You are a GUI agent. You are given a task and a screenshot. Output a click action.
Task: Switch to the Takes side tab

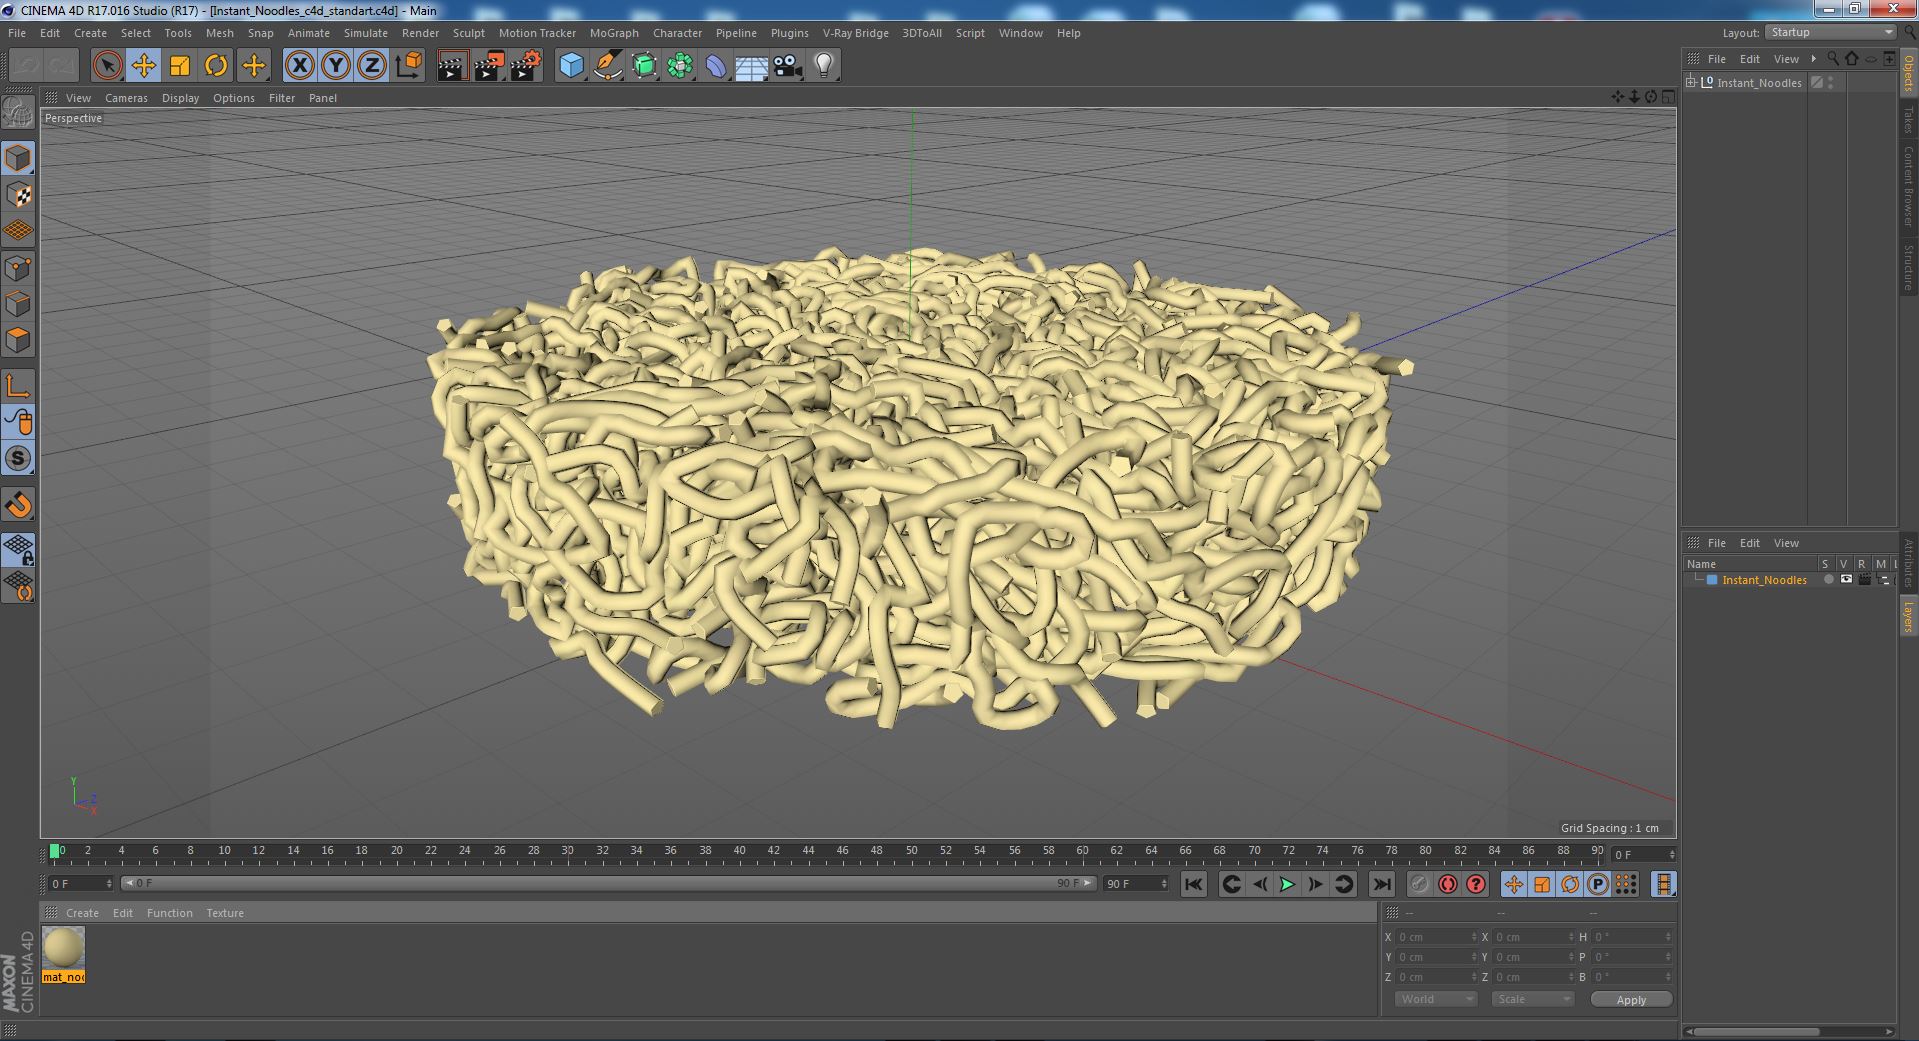[x=1909, y=119]
